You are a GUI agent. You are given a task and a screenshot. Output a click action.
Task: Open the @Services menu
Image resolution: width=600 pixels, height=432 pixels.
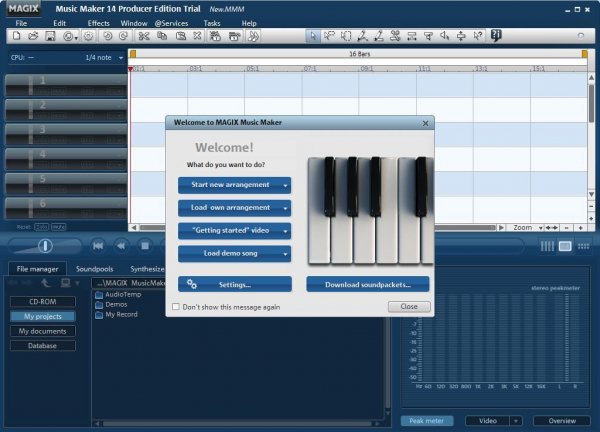coord(171,23)
